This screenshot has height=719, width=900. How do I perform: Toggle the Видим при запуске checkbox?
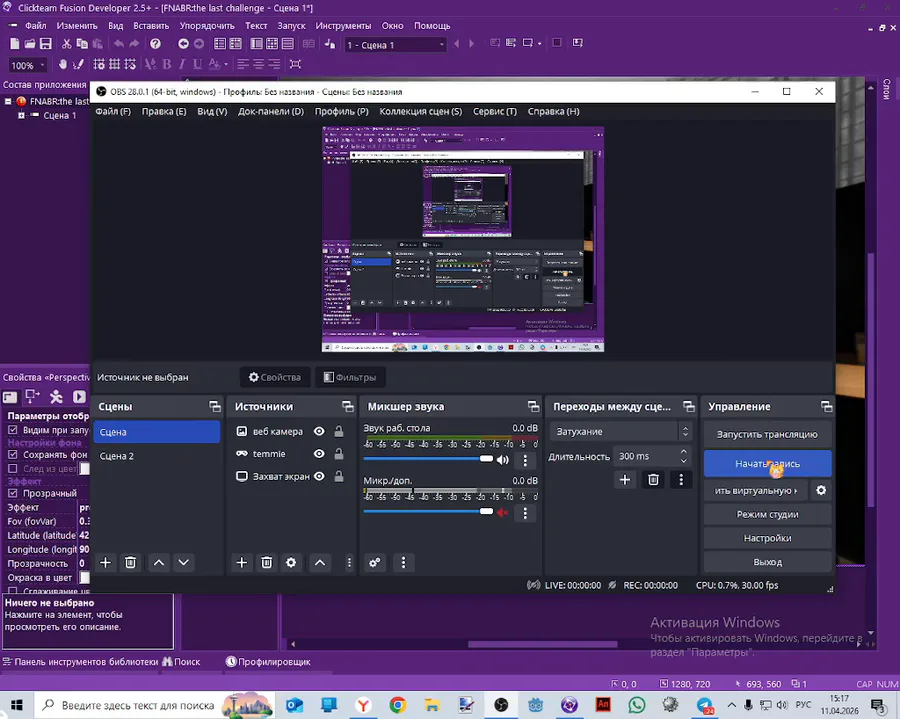(13, 430)
